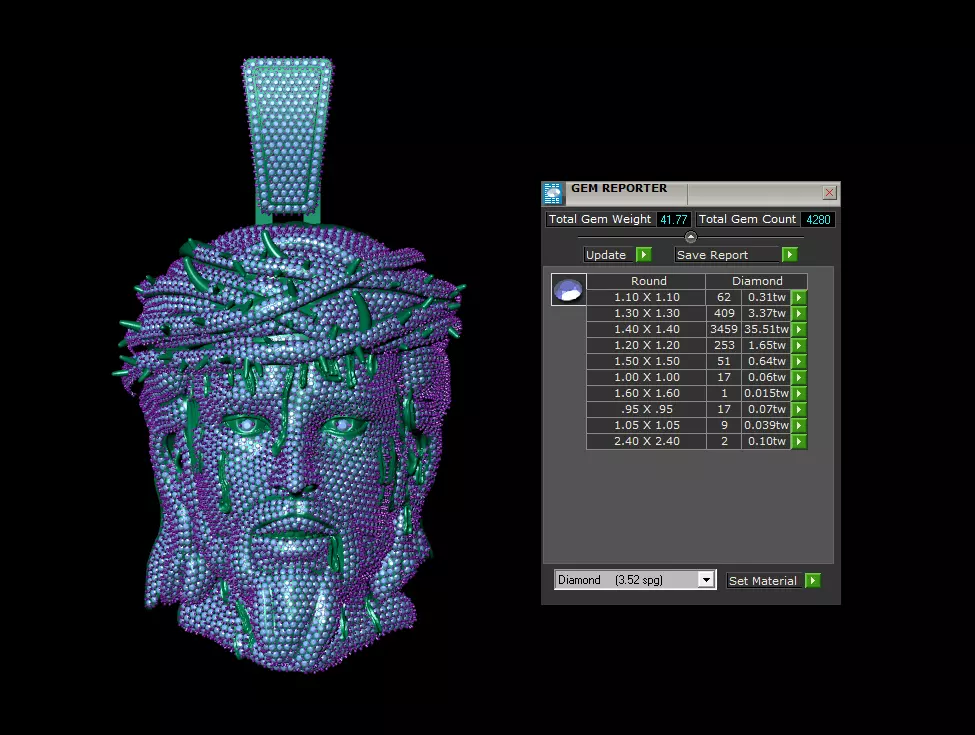Screen dimensions: 975x735
Task: Close the Gem Reporter window
Action: click(829, 193)
